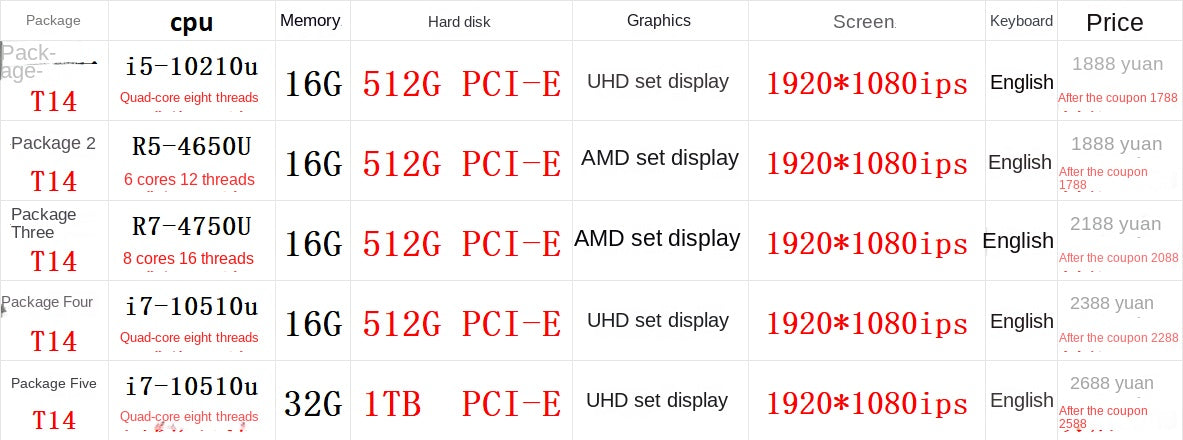Click the 2688 yuan price

(1111, 383)
